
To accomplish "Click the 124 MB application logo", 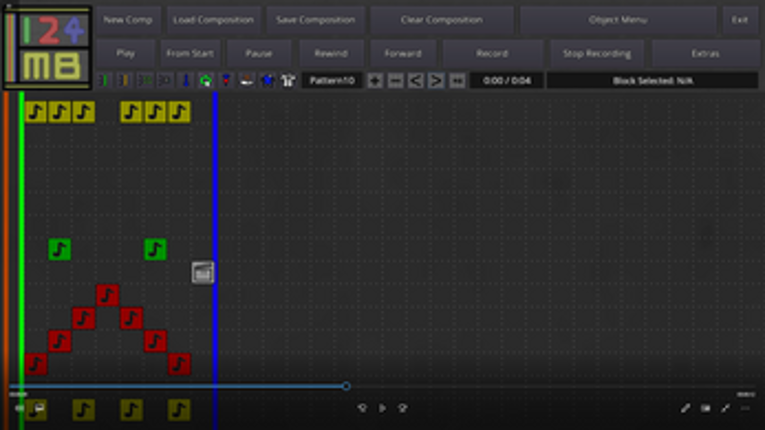I will [47, 47].
